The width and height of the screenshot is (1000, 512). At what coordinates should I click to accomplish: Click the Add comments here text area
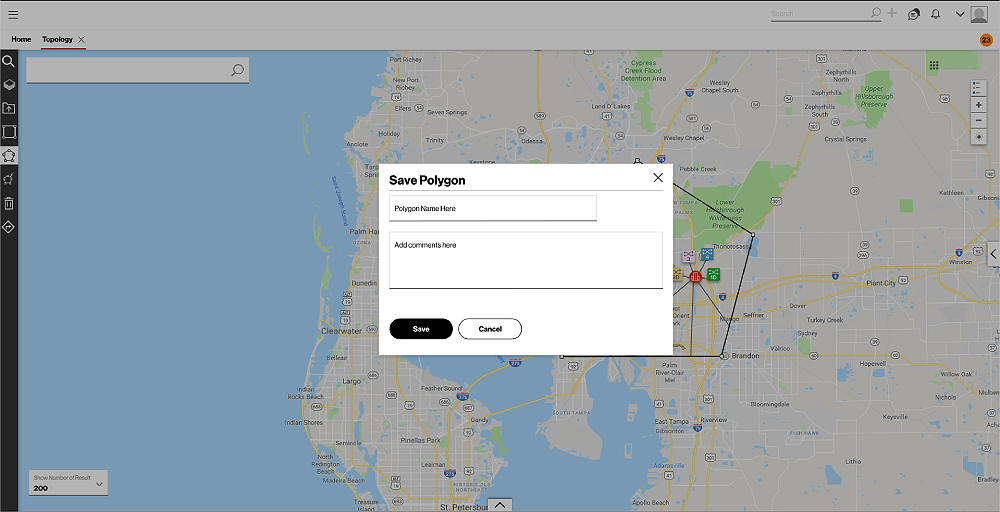pos(526,260)
